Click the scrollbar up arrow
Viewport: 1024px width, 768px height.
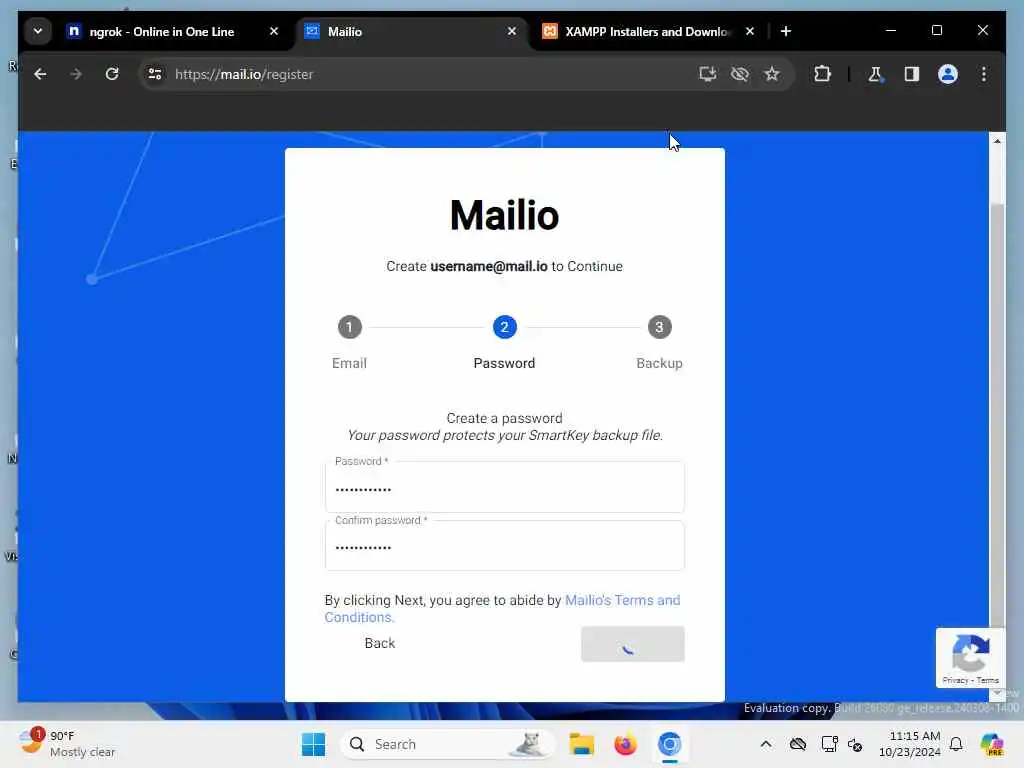pos(997,141)
